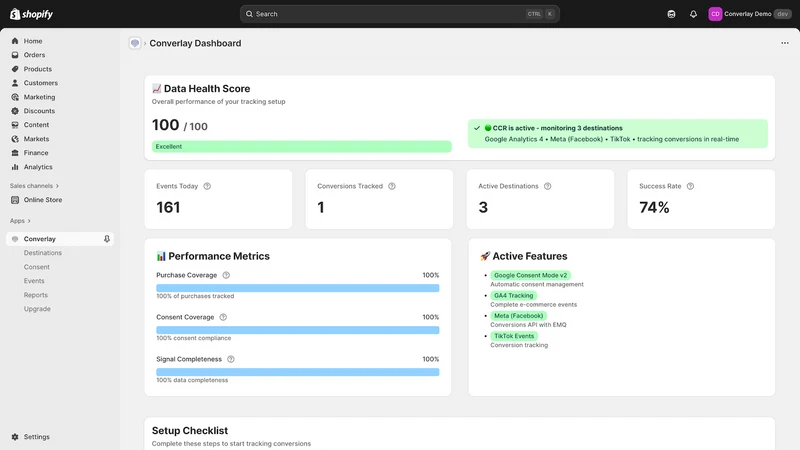Click help icon beside Conversions Tracked

tap(392, 186)
